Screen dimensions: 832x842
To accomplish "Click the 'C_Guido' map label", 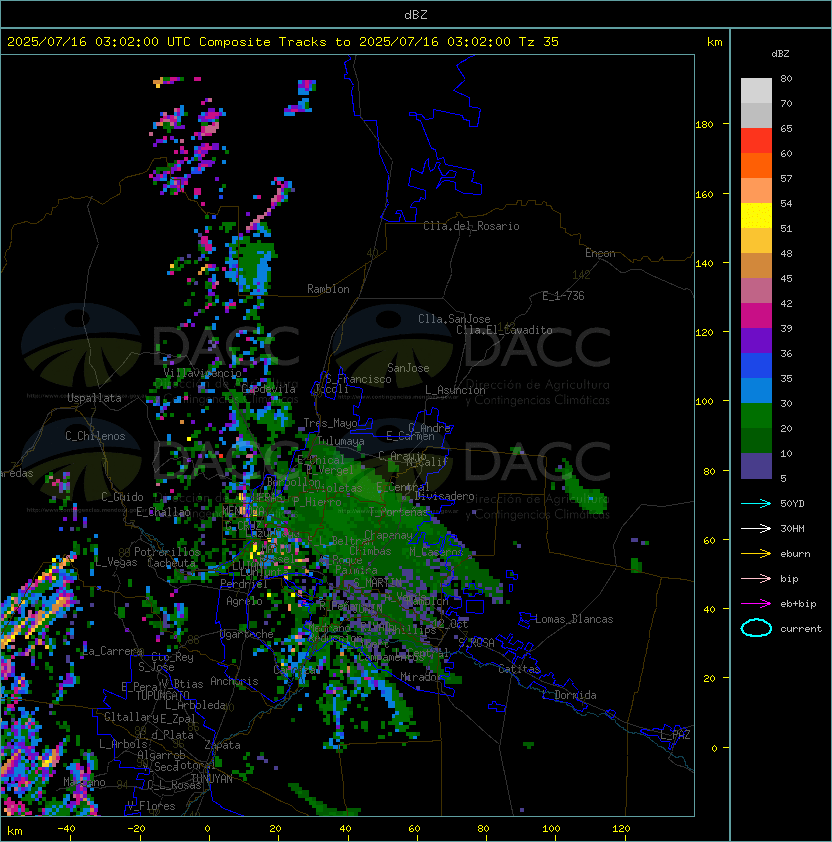I will pyautogui.click(x=122, y=497).
